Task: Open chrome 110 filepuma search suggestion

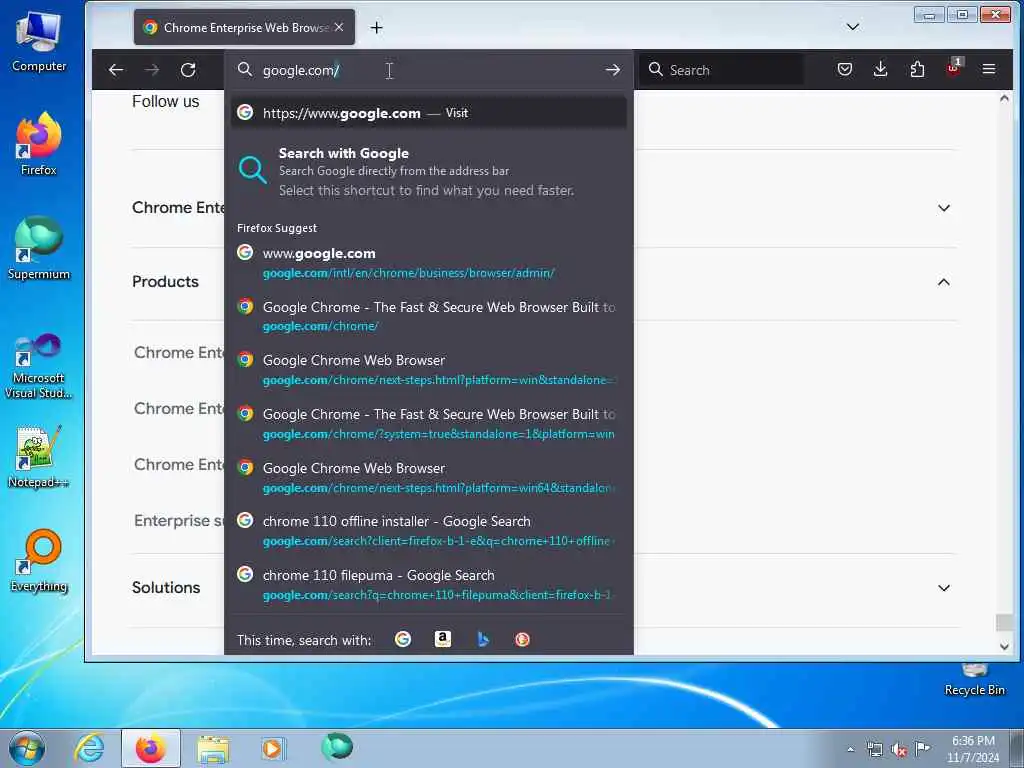Action: (x=428, y=584)
